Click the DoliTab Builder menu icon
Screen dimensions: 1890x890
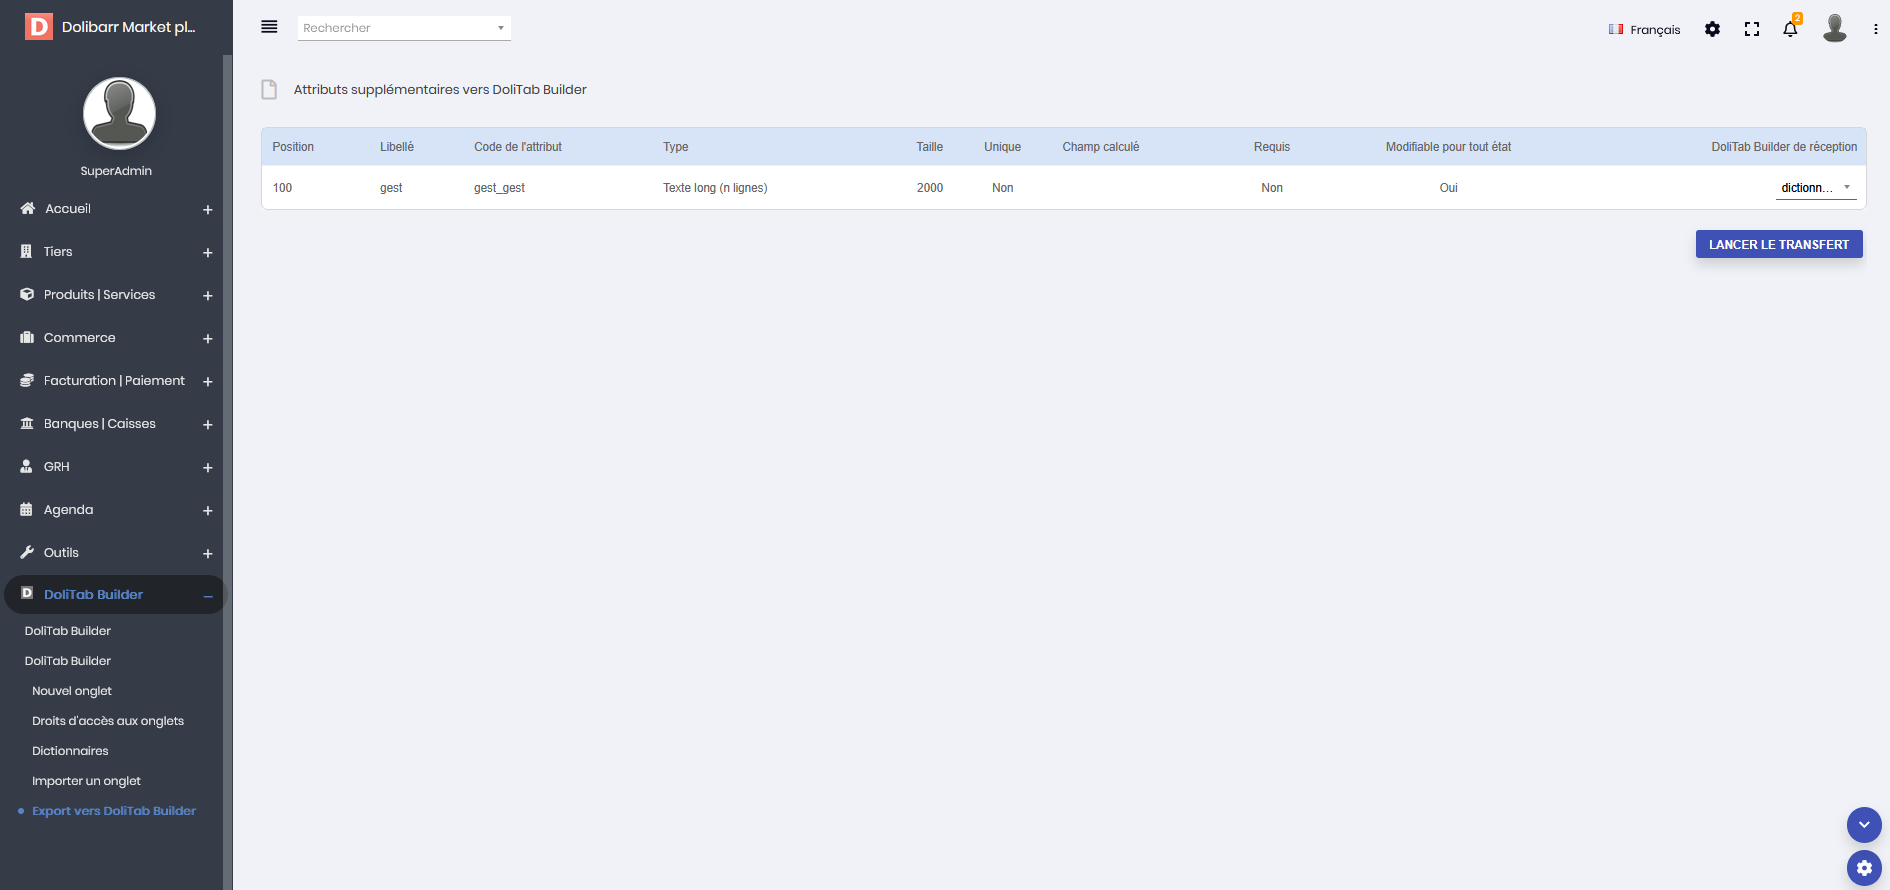[27, 593]
